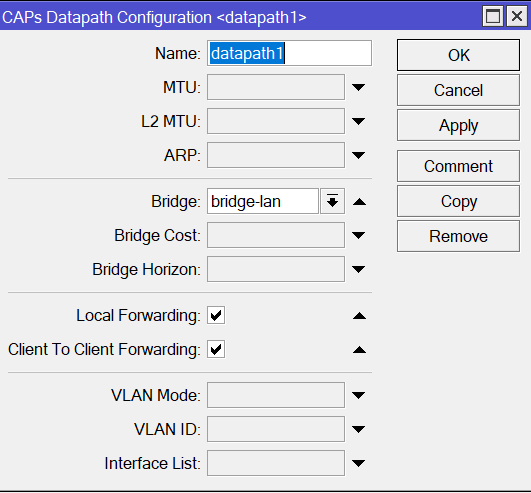This screenshot has height=493, width=531.
Task: Disable Client To Client Forwarding checkbox
Action: coord(216,349)
